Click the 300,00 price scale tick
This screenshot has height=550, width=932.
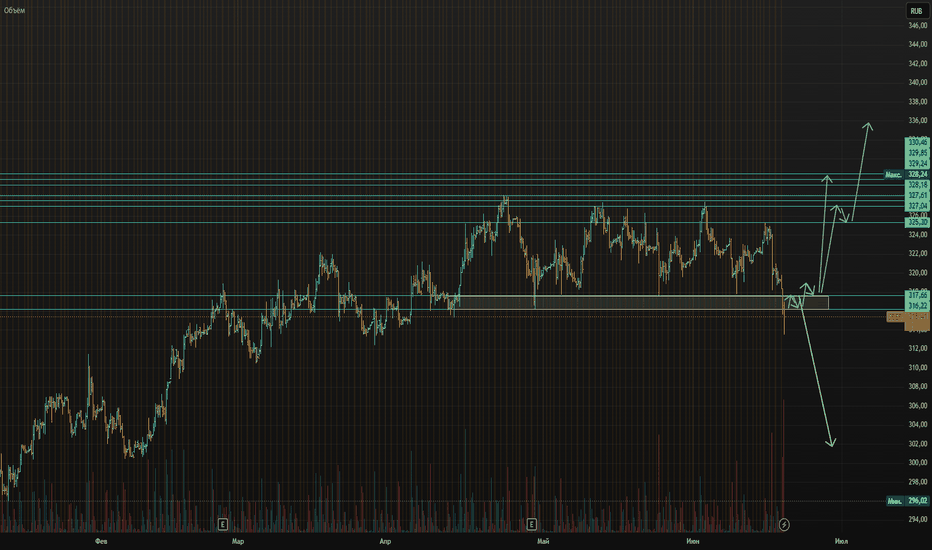(918, 463)
